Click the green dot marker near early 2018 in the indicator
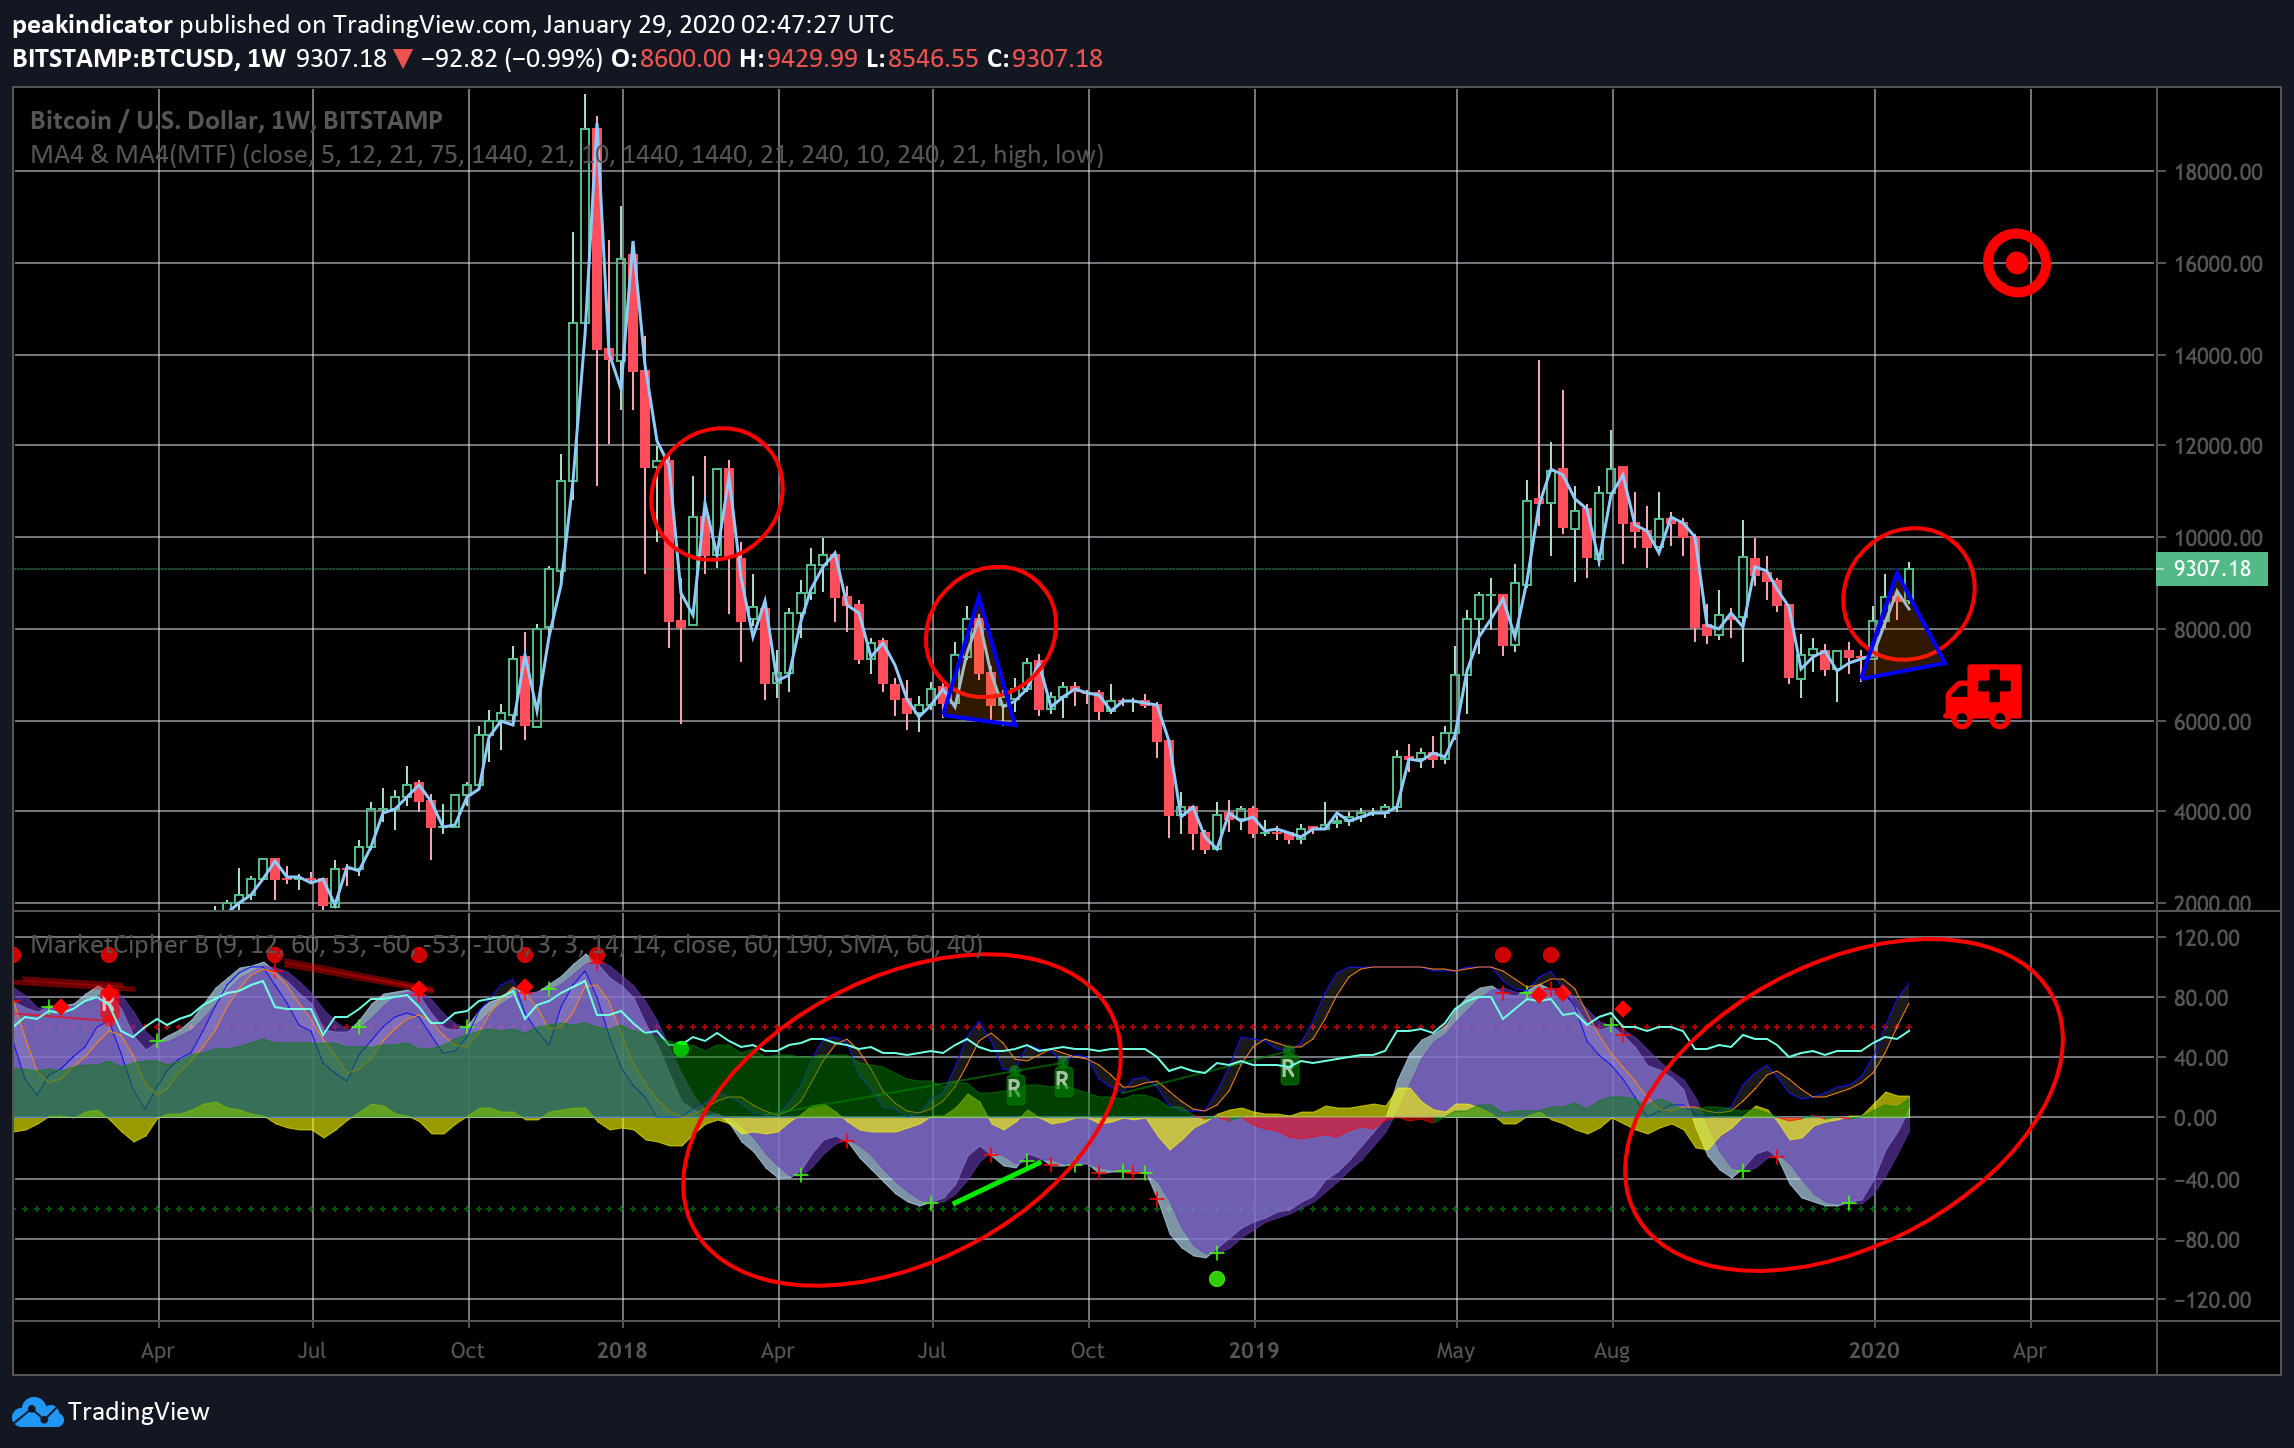2294x1448 pixels. tap(681, 1049)
